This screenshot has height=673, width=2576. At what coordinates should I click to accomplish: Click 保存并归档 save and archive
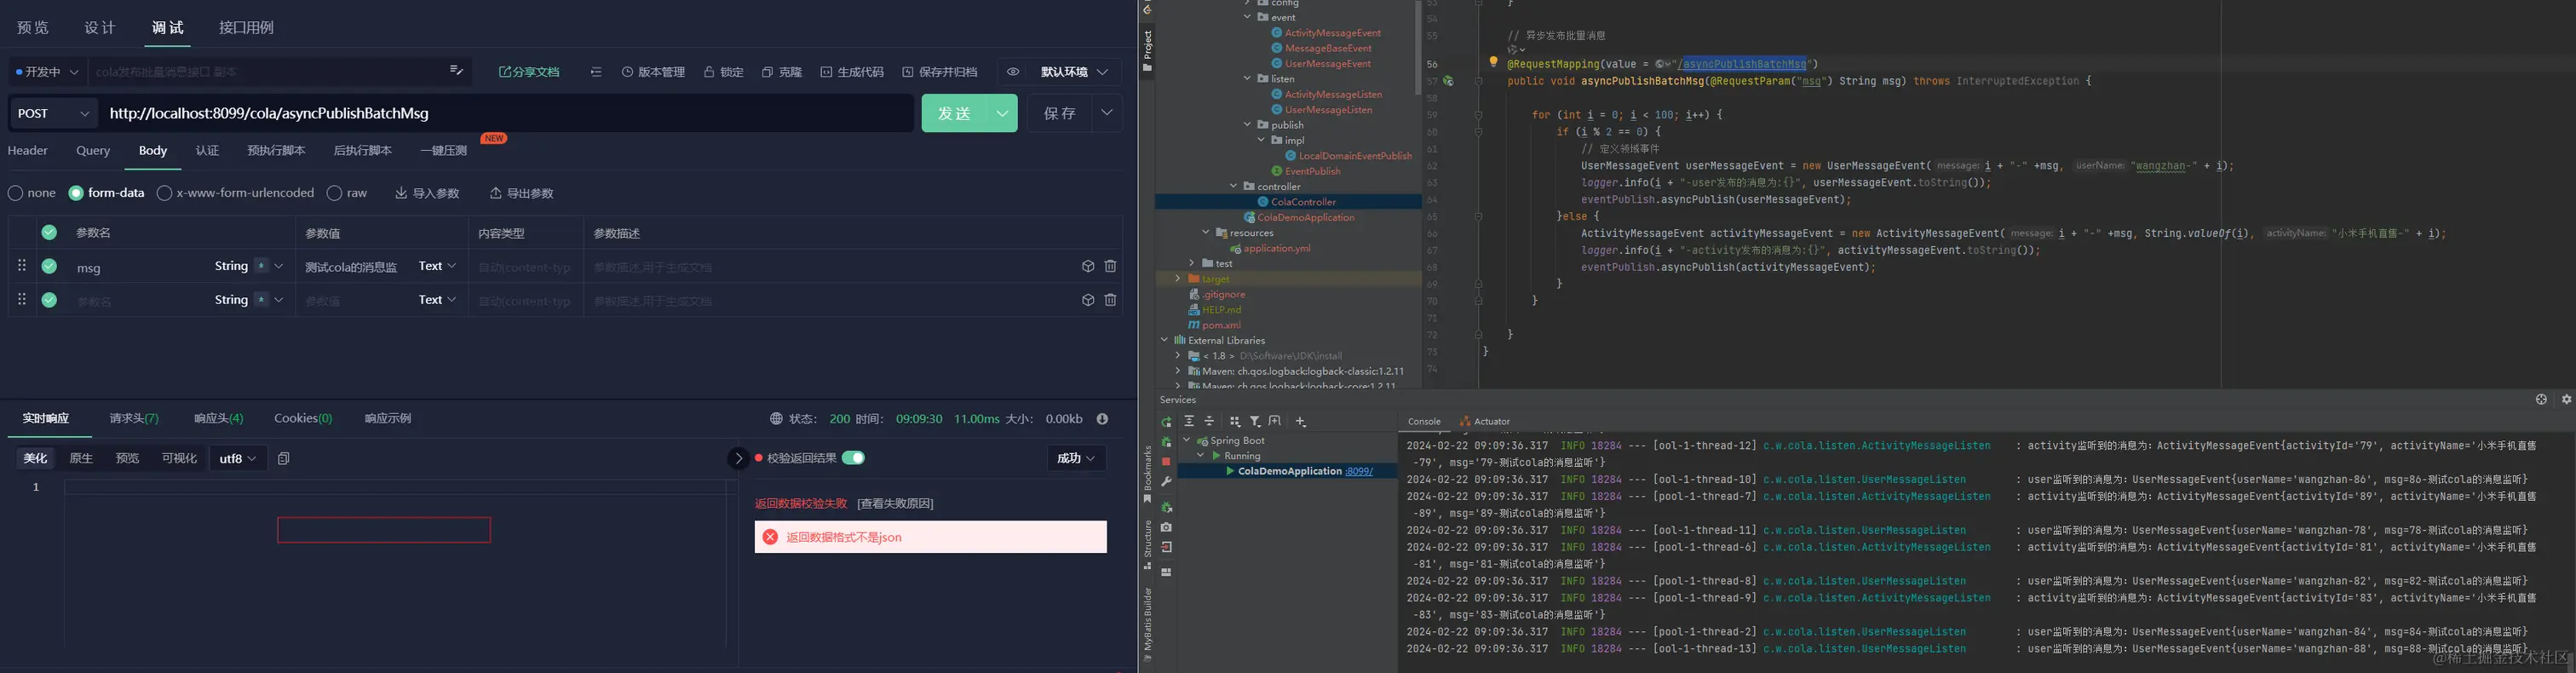(939, 72)
